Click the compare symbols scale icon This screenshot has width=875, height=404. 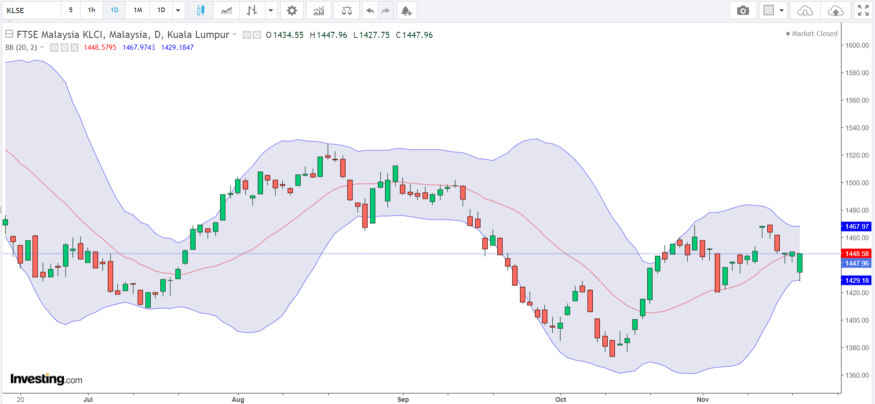(346, 10)
